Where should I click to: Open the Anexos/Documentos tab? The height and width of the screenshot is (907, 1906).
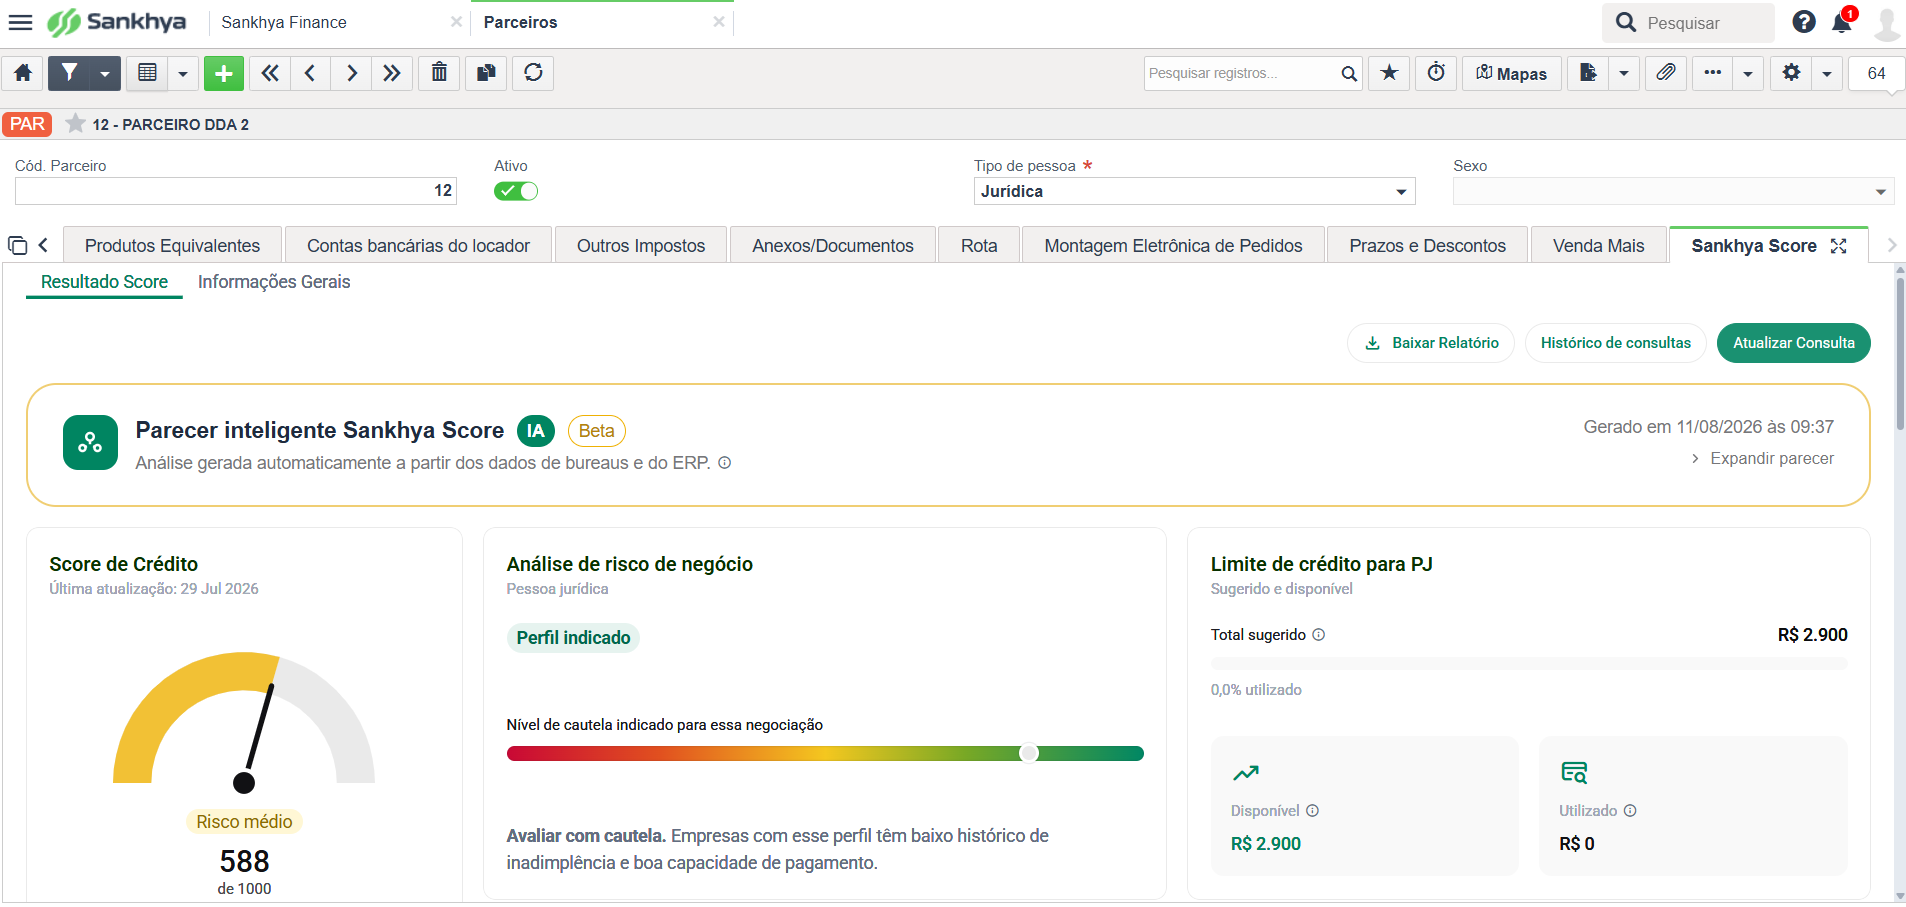[x=833, y=246]
